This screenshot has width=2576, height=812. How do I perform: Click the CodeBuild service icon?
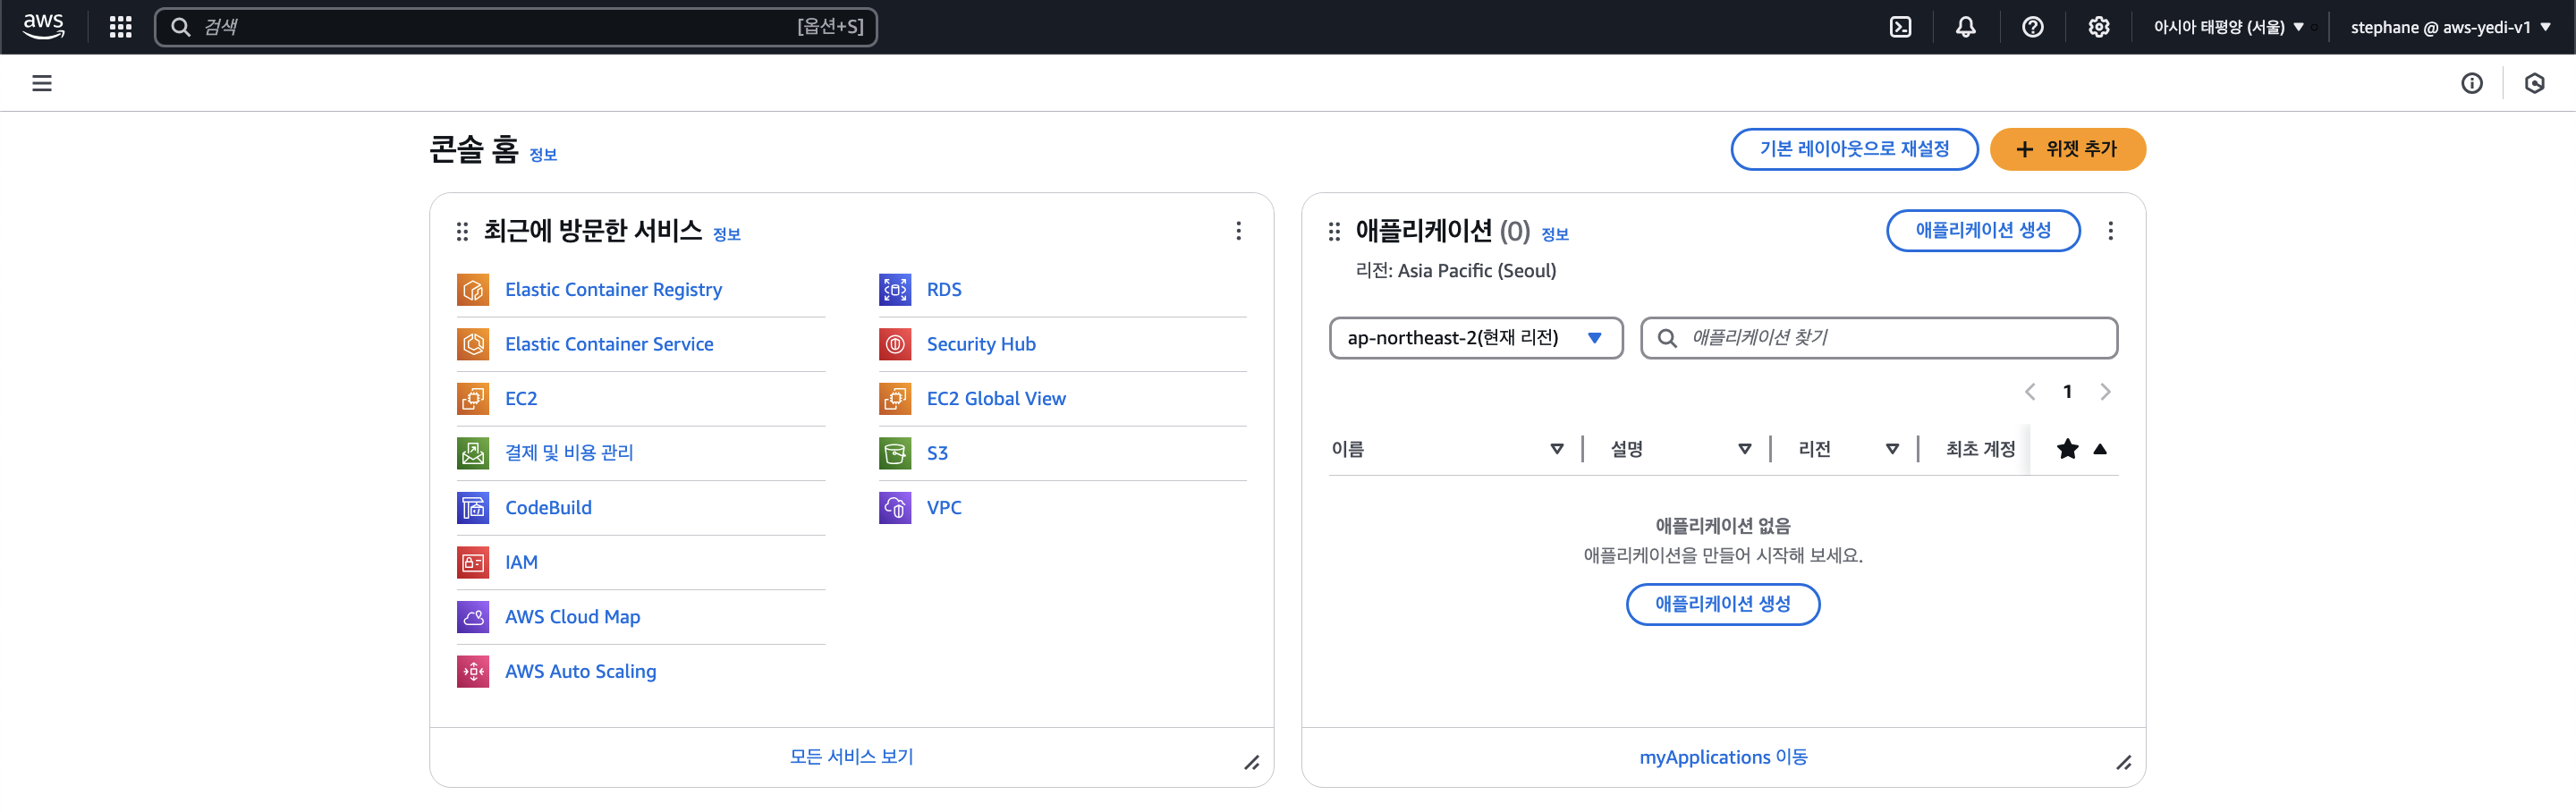[x=473, y=508]
